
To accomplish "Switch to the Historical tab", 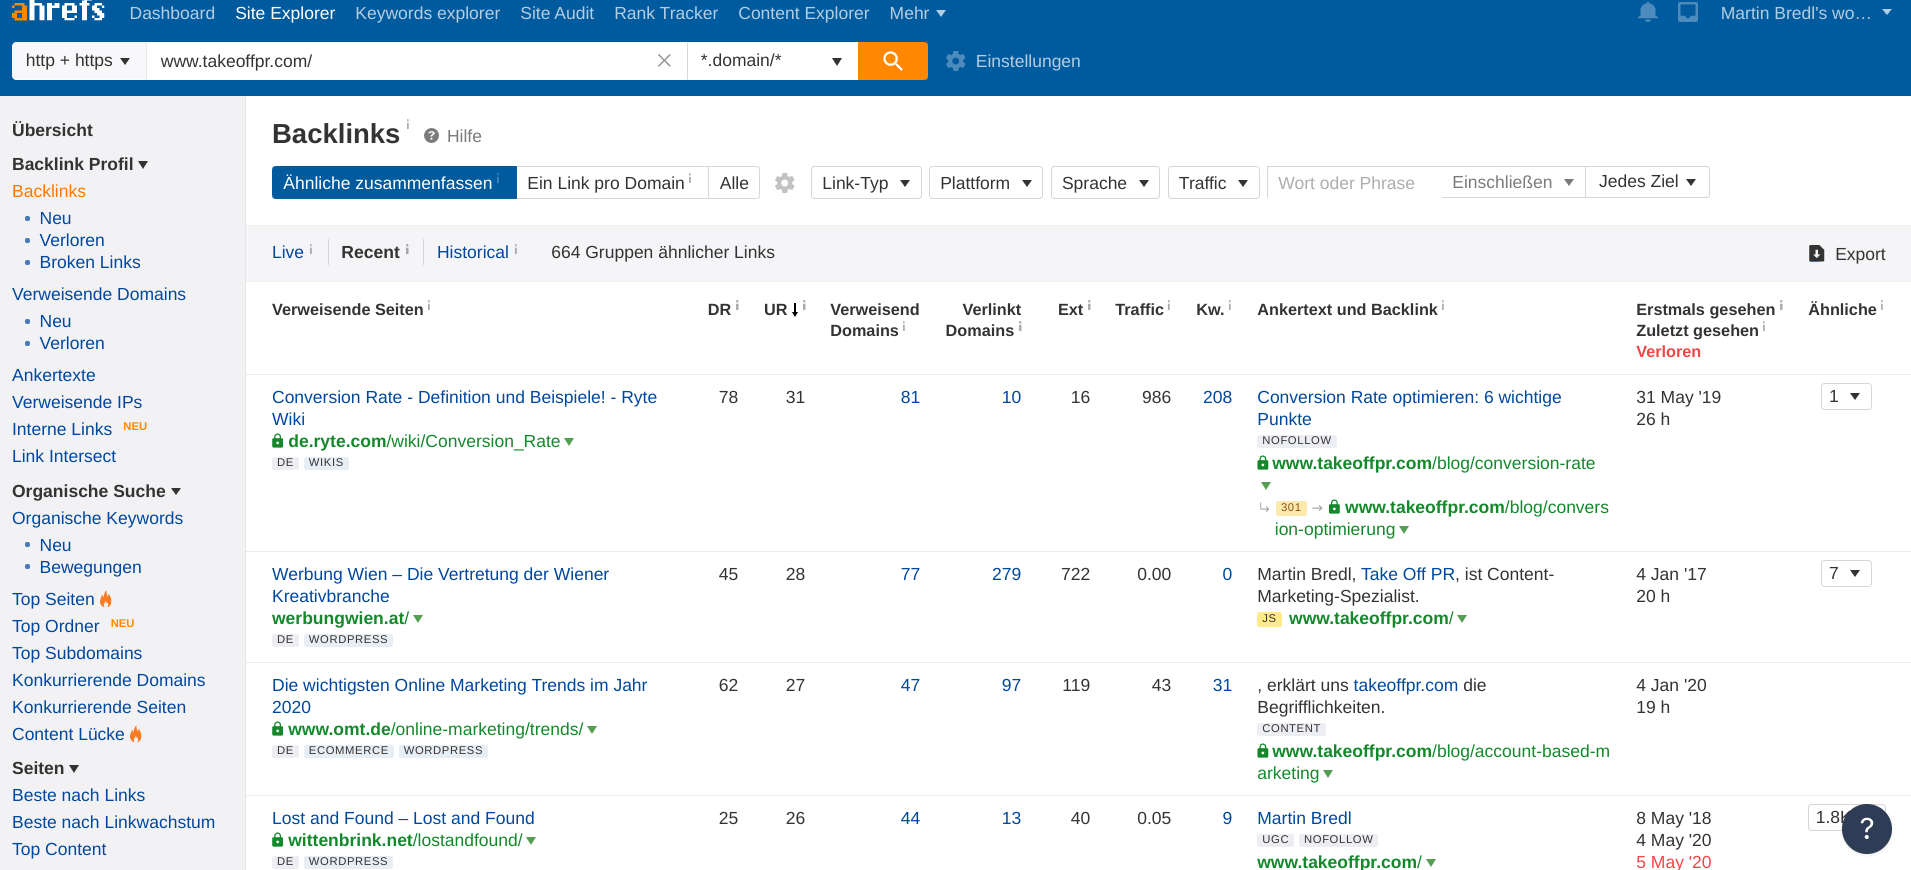I will [x=473, y=252].
